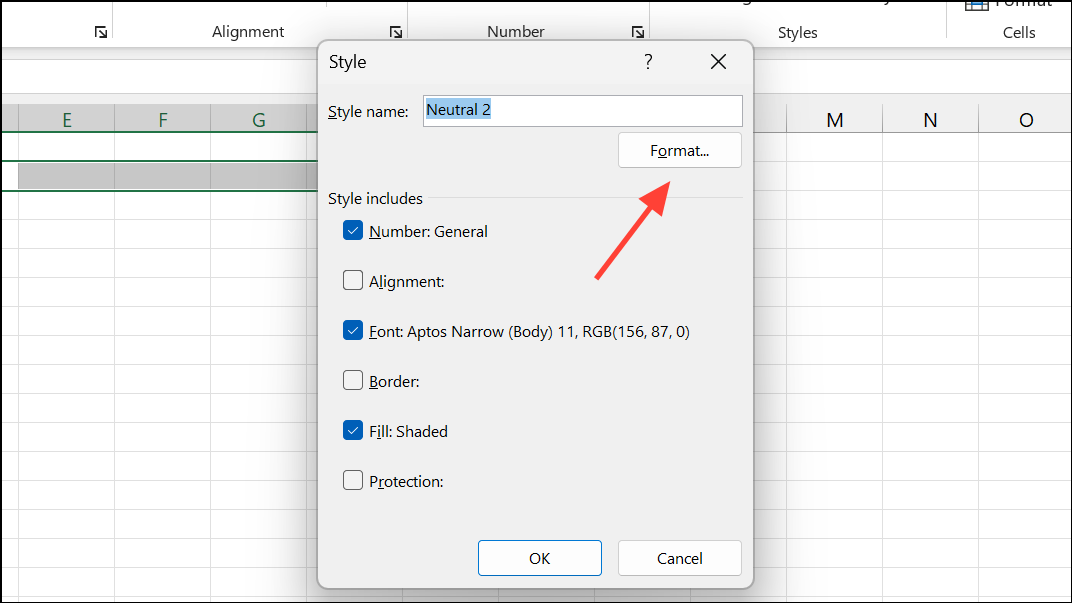
Task: Select column header G
Action: coord(258,119)
